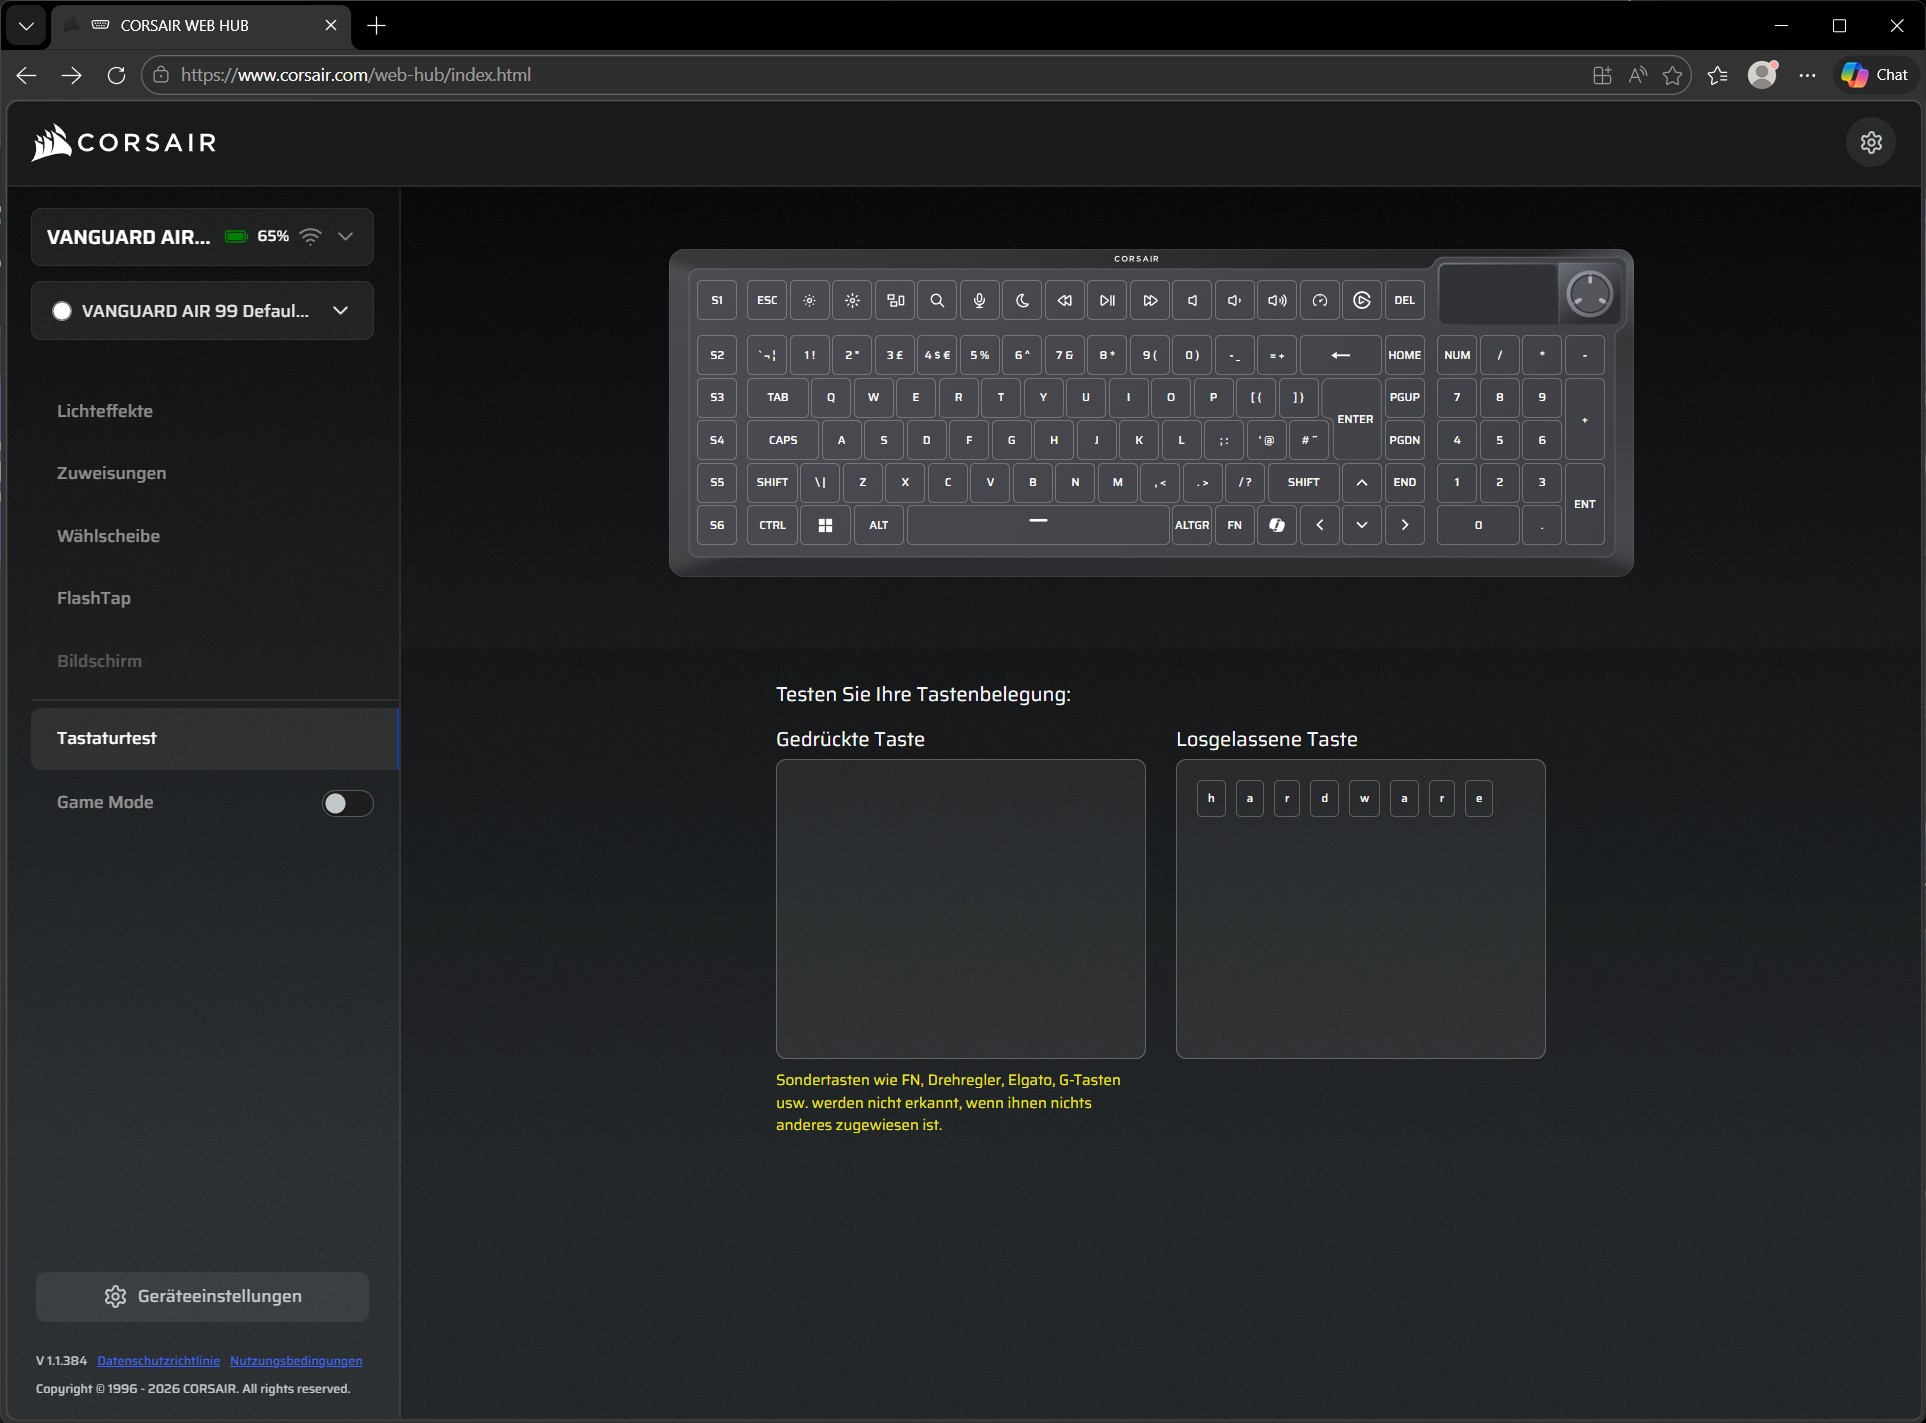Open the browser tab list chevron
The image size is (1926, 1423).
(x=26, y=25)
